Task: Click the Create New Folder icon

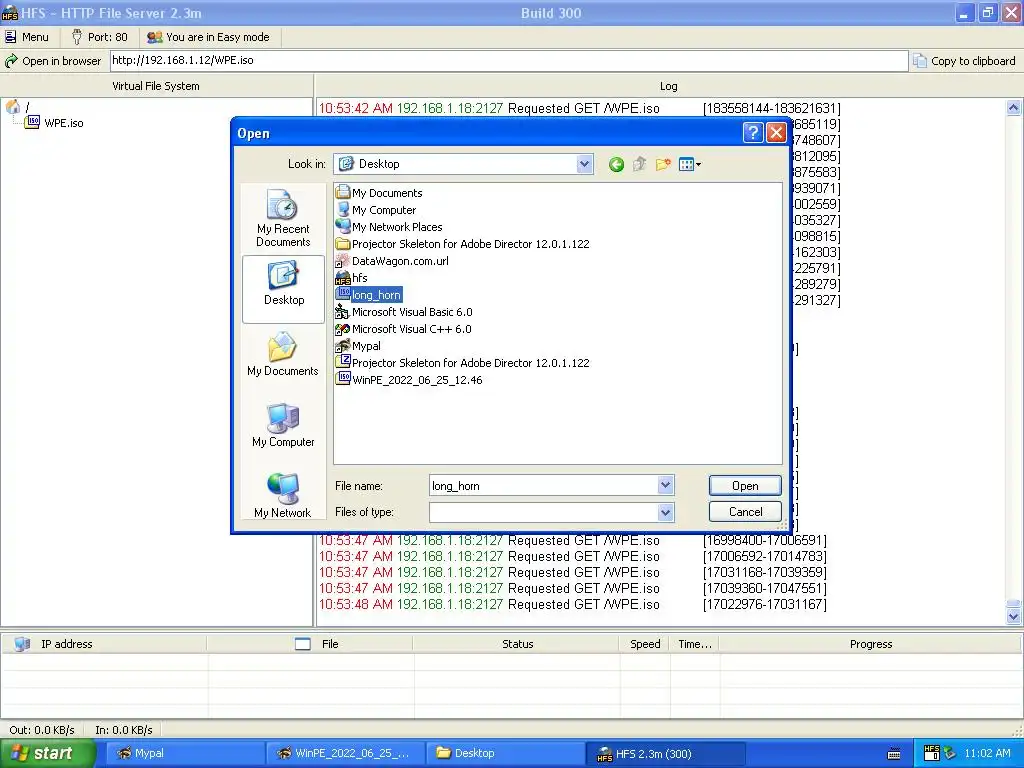Action: pyautogui.click(x=663, y=165)
